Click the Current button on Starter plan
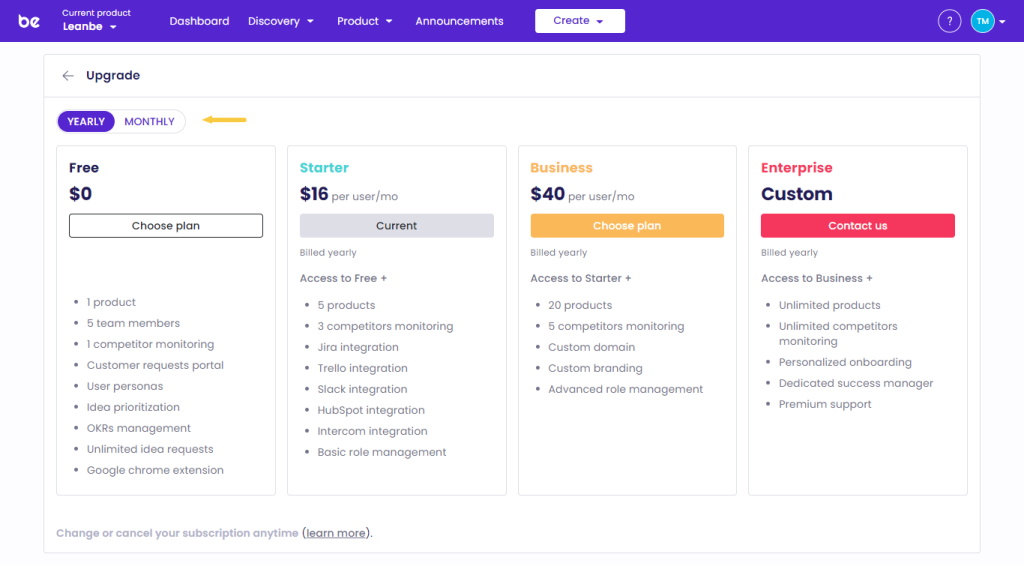 (x=396, y=226)
